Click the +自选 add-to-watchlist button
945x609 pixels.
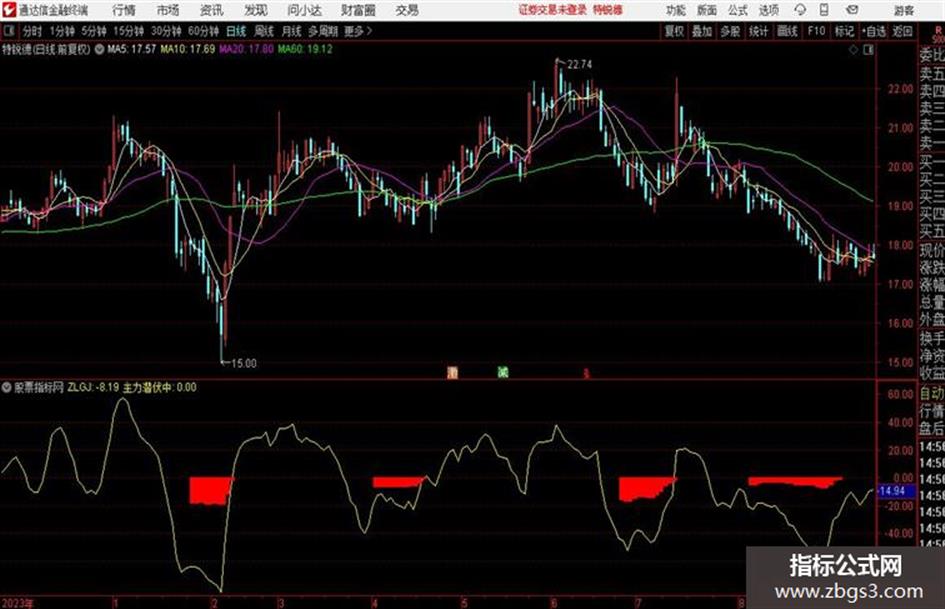[x=874, y=31]
